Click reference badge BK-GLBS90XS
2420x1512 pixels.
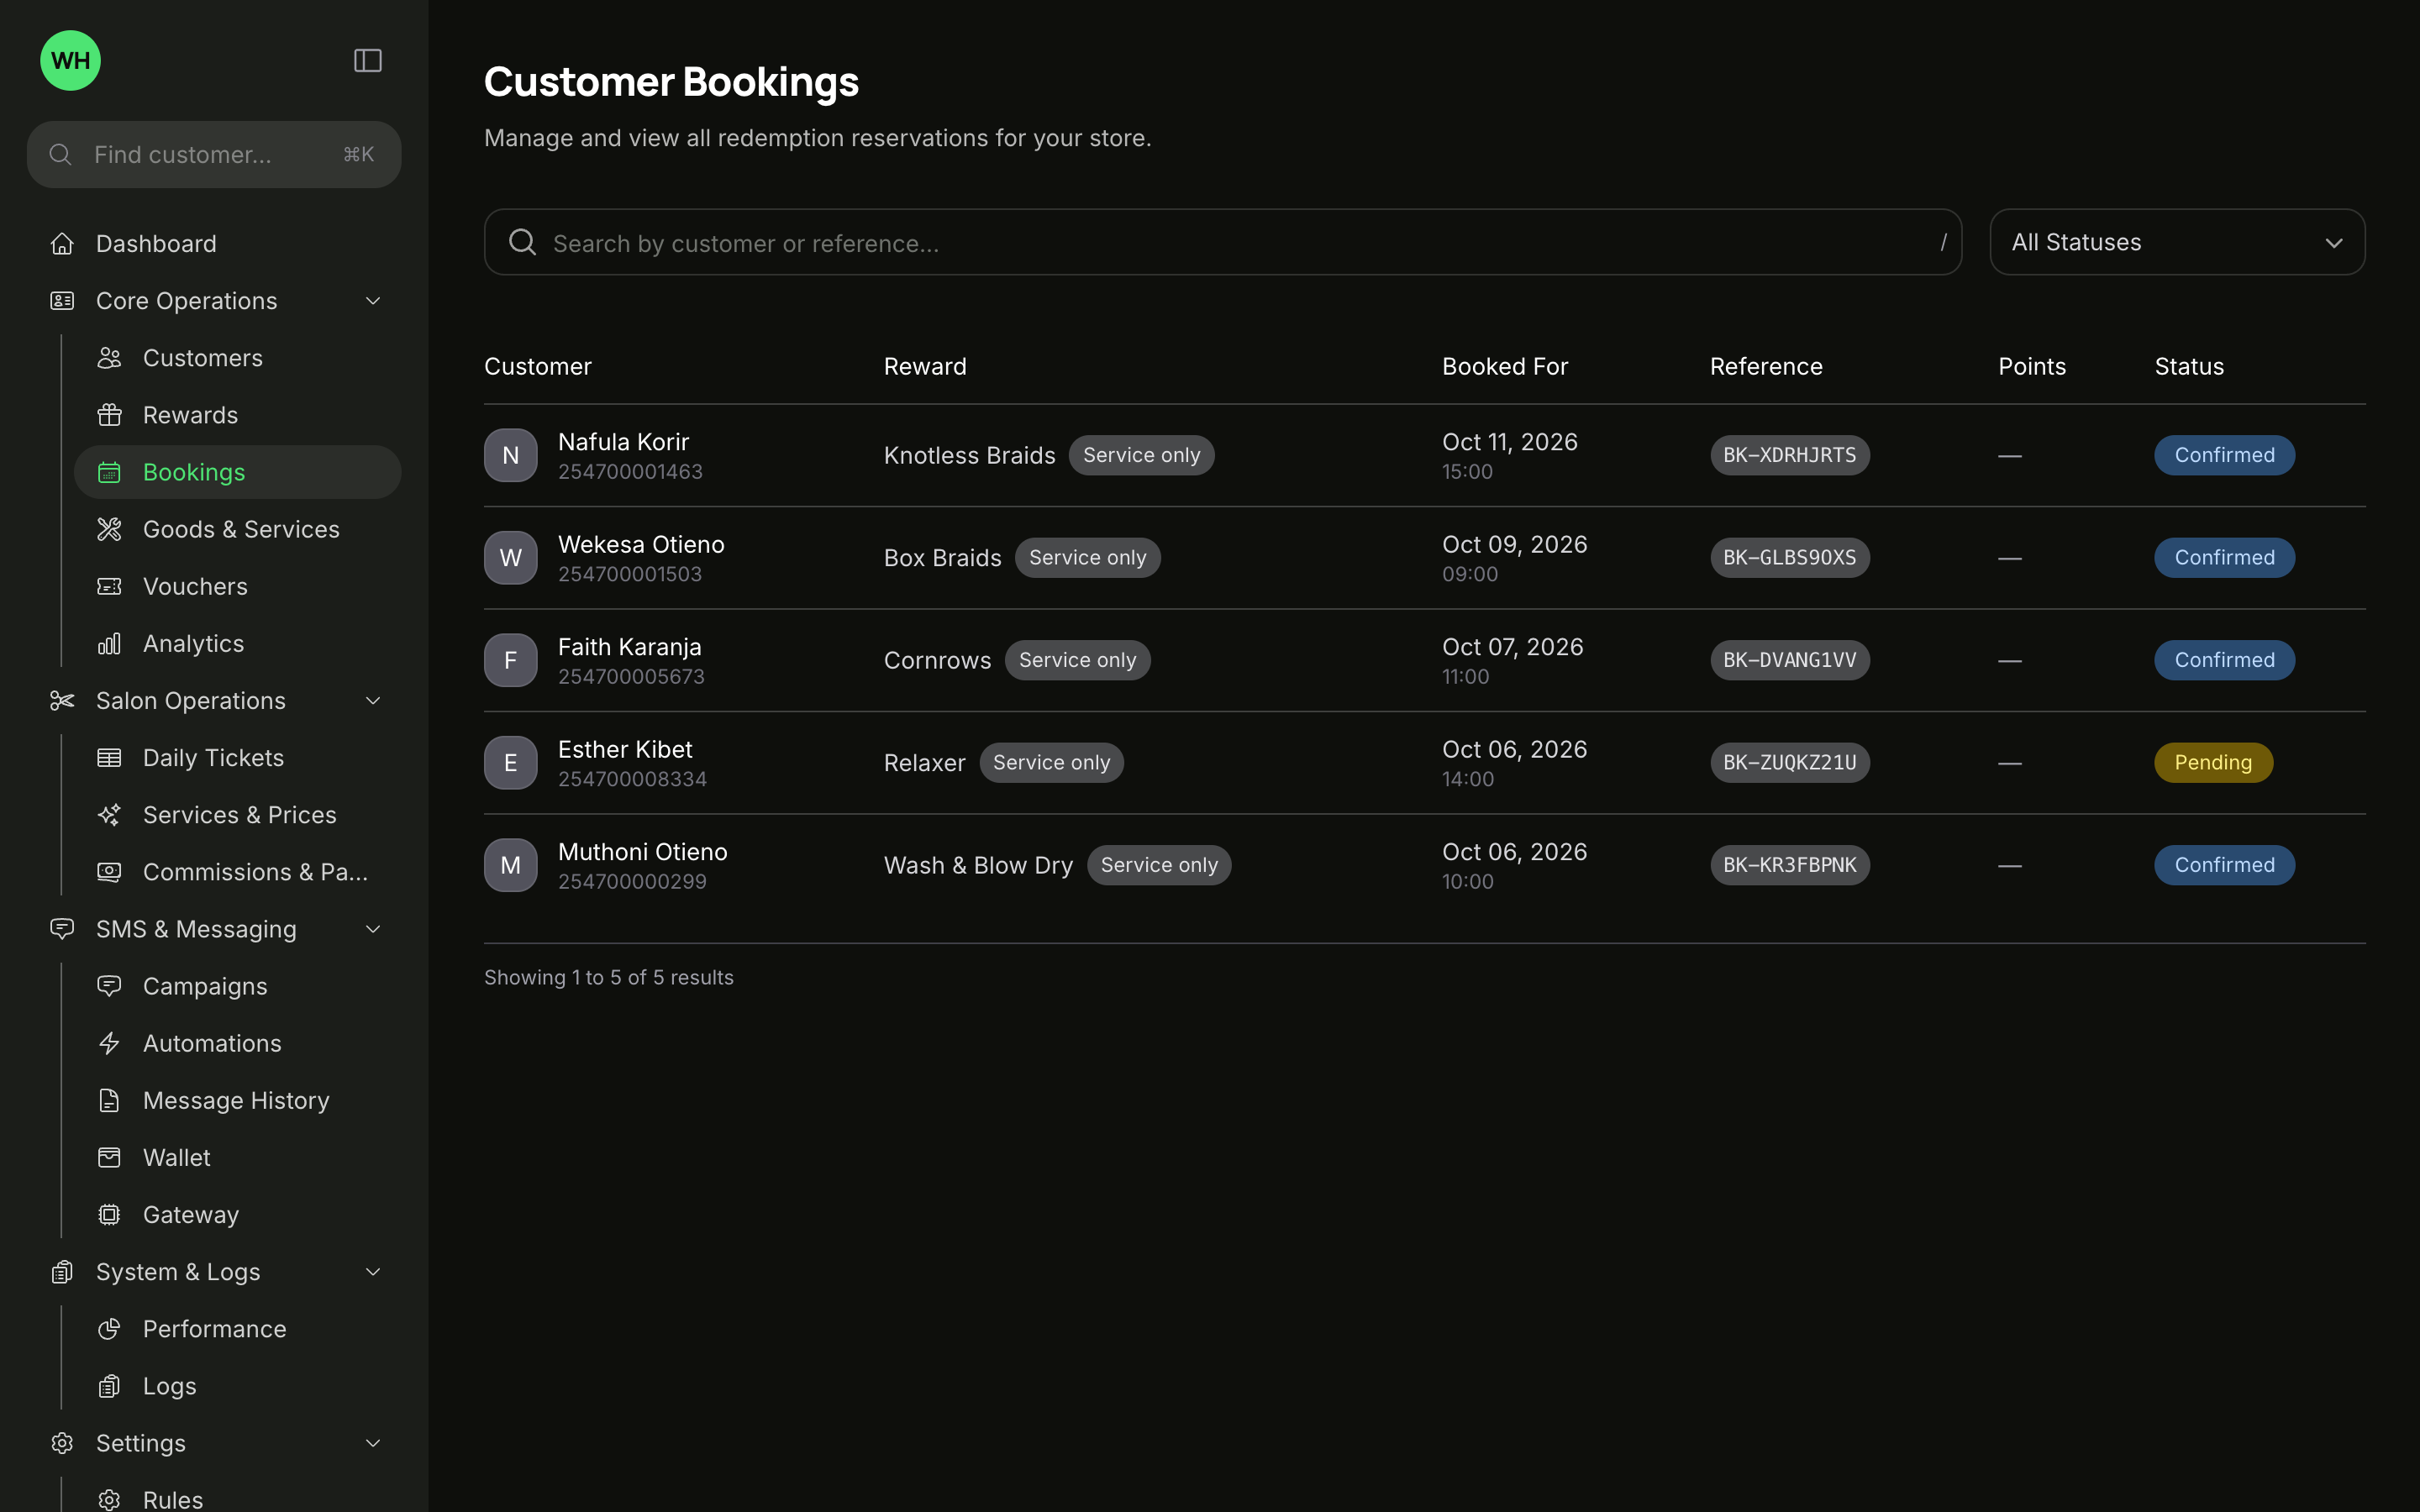pos(1789,557)
